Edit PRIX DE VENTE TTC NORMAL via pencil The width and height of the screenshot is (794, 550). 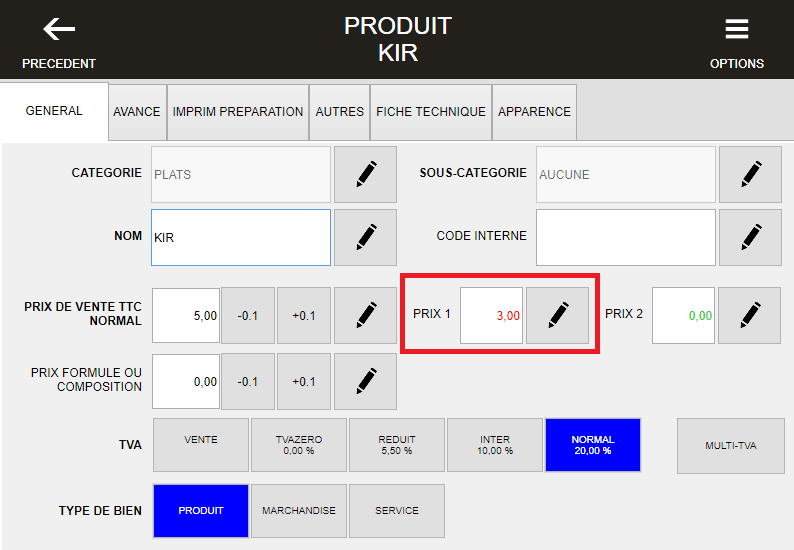click(365, 315)
